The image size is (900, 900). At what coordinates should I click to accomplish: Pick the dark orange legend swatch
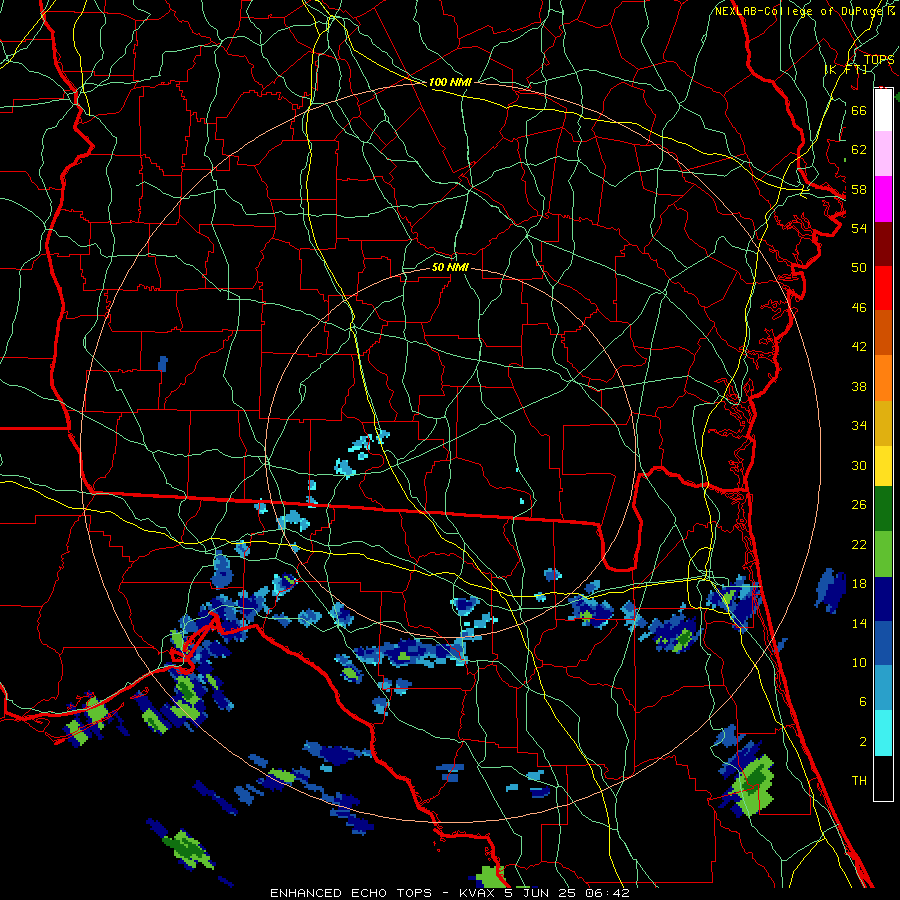pyautogui.click(x=883, y=332)
